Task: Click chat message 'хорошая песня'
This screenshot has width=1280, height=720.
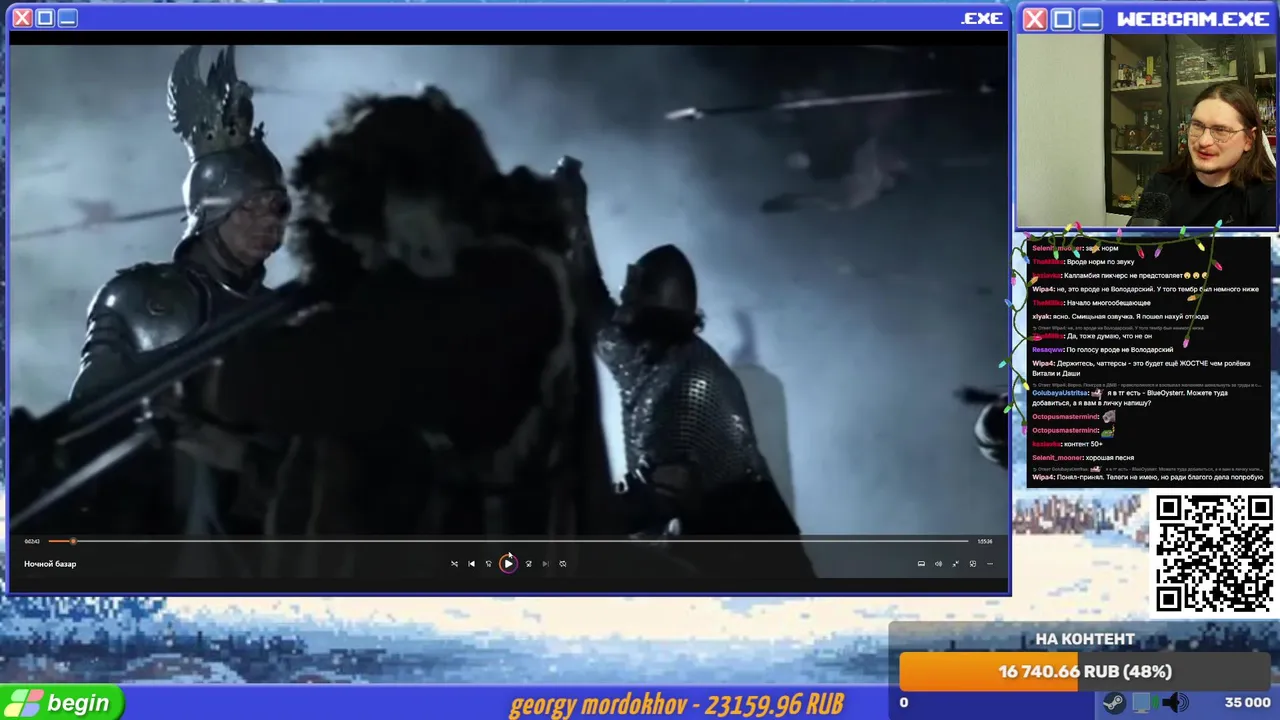Action: pyautogui.click(x=1110, y=458)
